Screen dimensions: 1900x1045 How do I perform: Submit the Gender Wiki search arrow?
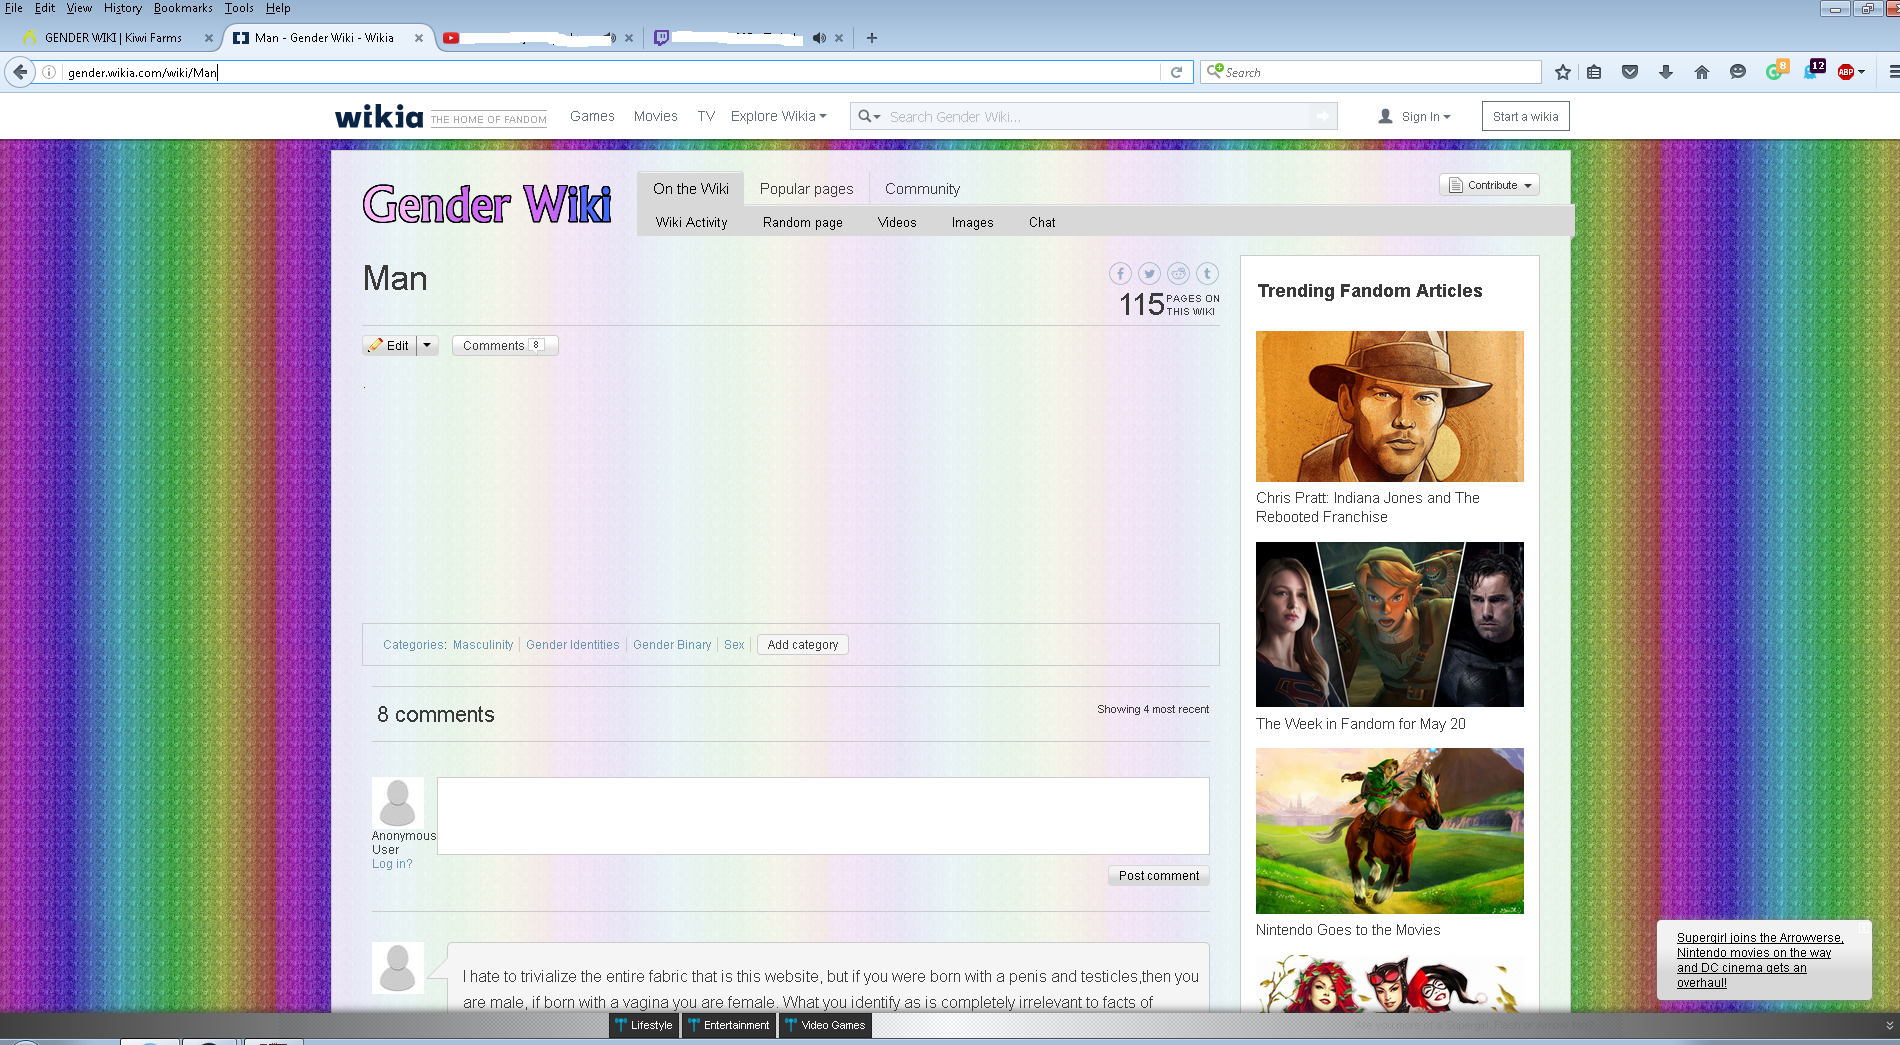(1323, 116)
